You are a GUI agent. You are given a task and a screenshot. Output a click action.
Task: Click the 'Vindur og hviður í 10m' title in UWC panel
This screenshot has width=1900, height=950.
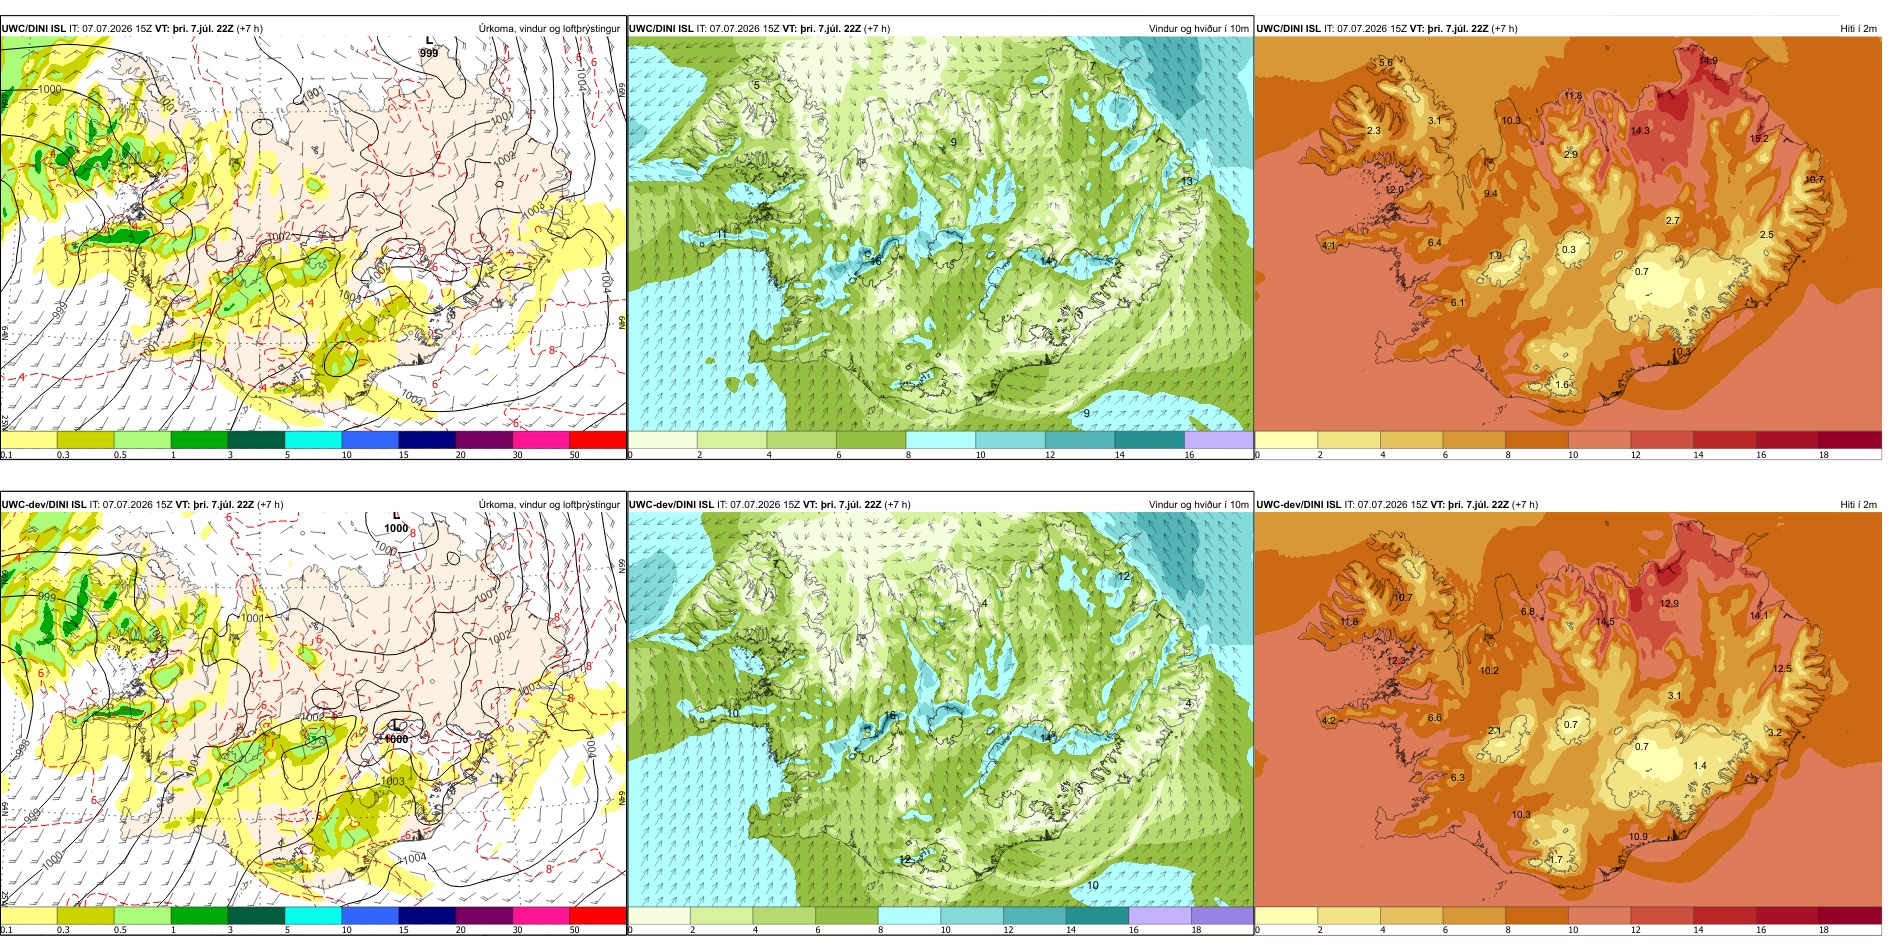point(1198,28)
